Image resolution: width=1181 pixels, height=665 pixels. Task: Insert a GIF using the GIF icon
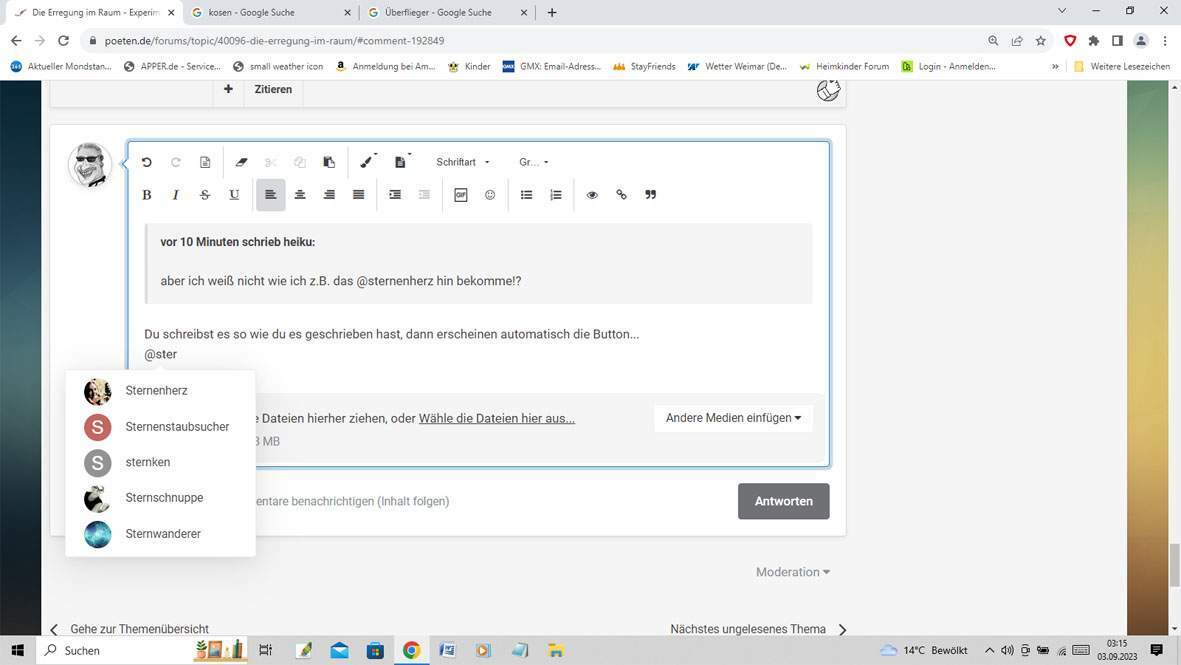(x=461, y=195)
